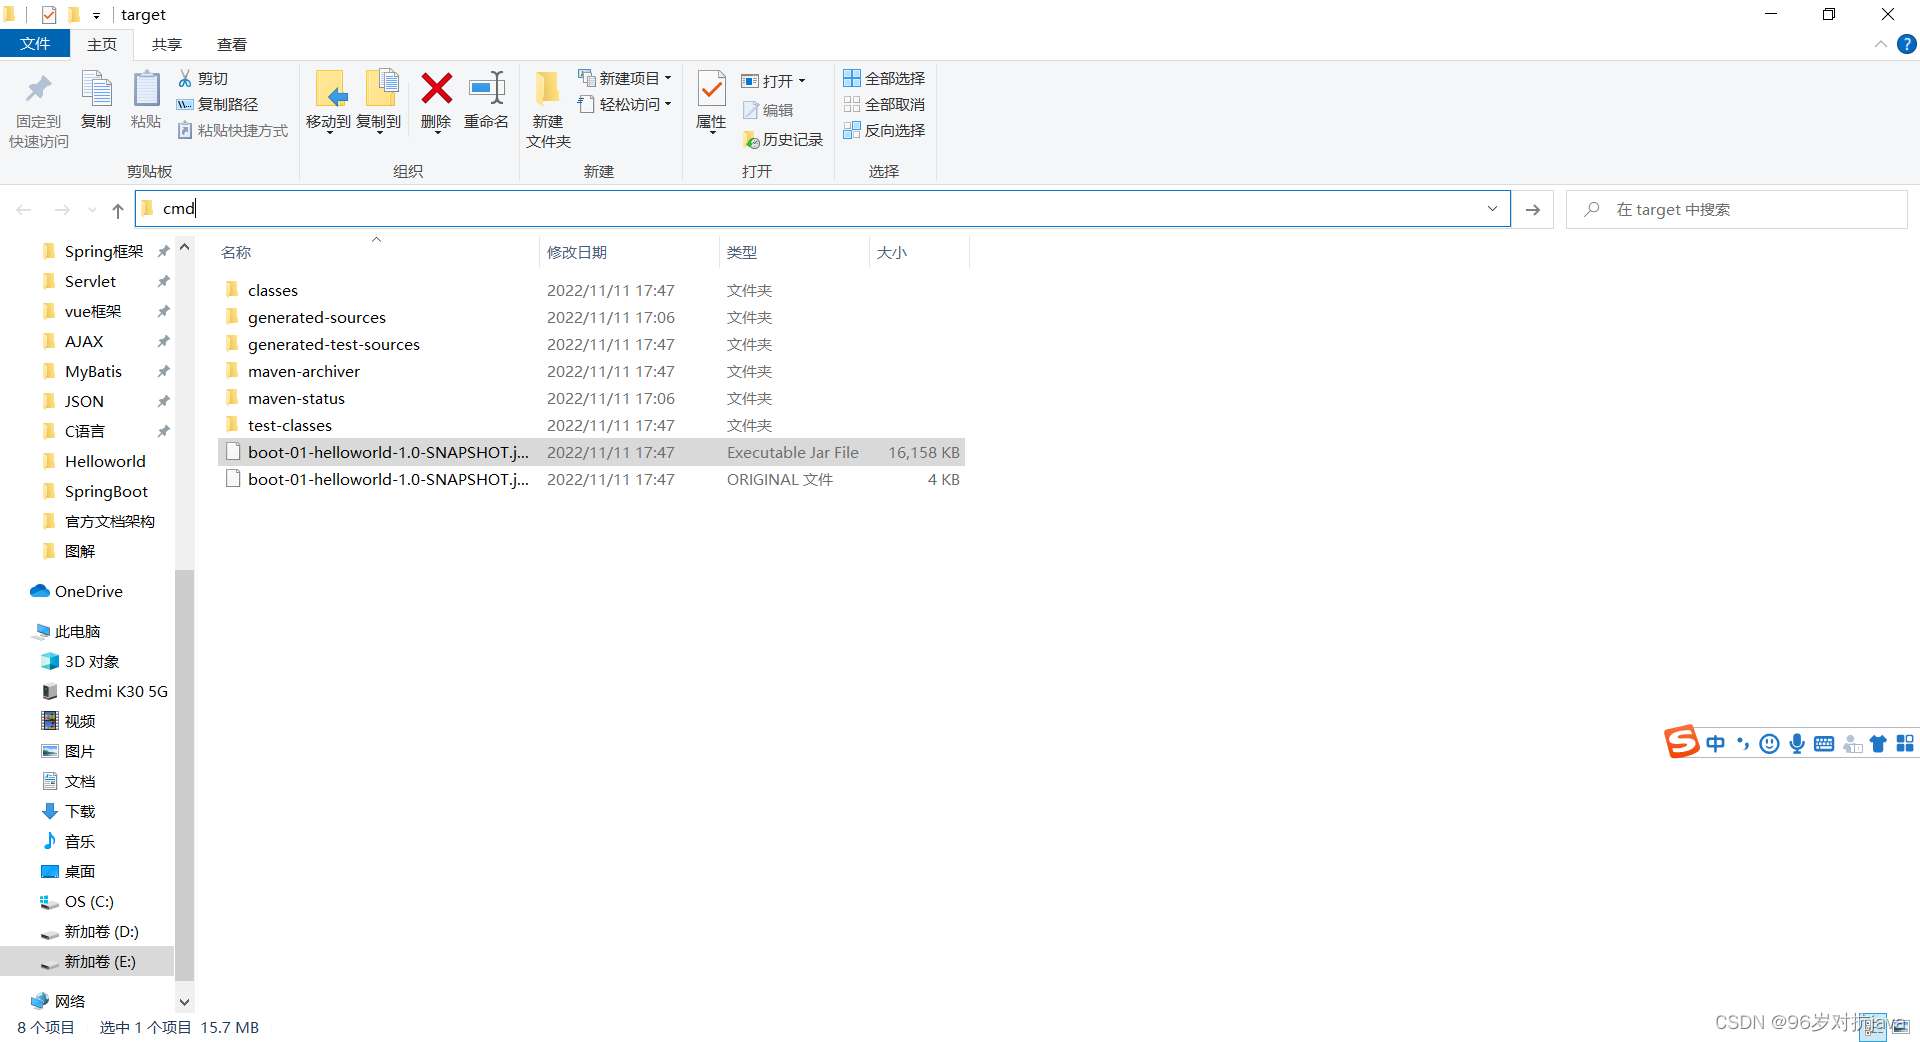Click Select all (全部选择)
The image size is (1920, 1042).
pyautogui.click(x=884, y=78)
